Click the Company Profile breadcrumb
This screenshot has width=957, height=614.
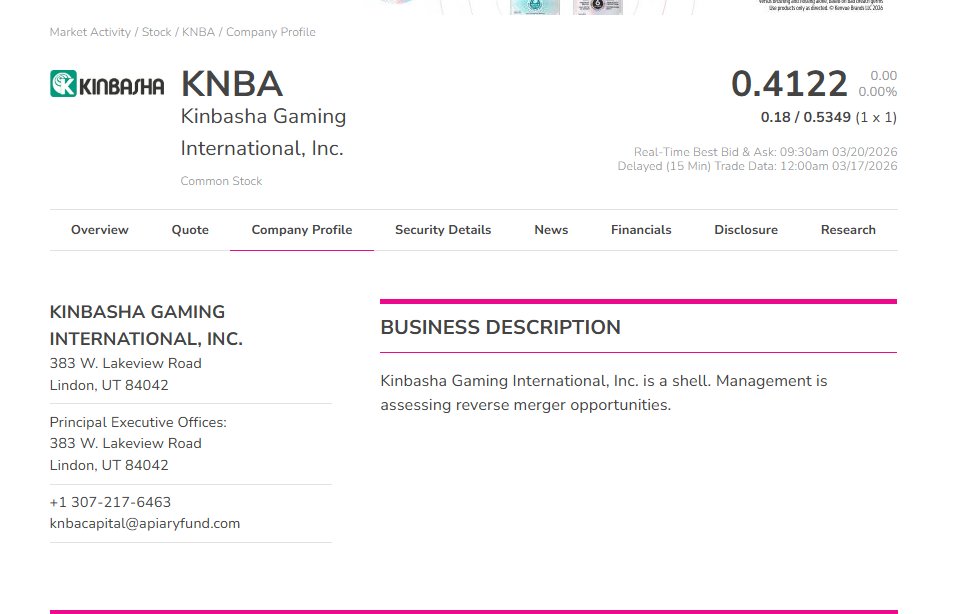[271, 32]
